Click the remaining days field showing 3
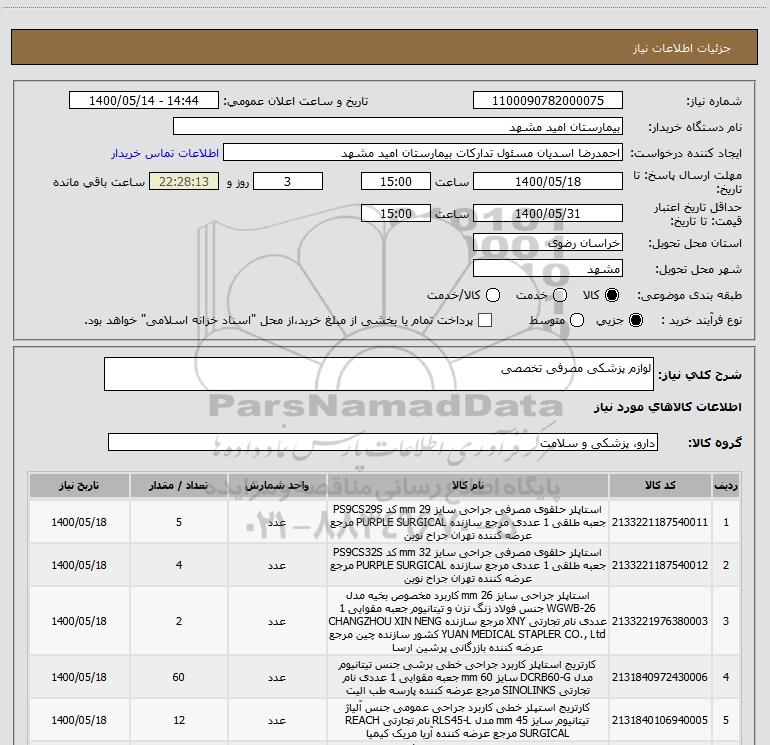The image size is (770, 745). tap(288, 181)
